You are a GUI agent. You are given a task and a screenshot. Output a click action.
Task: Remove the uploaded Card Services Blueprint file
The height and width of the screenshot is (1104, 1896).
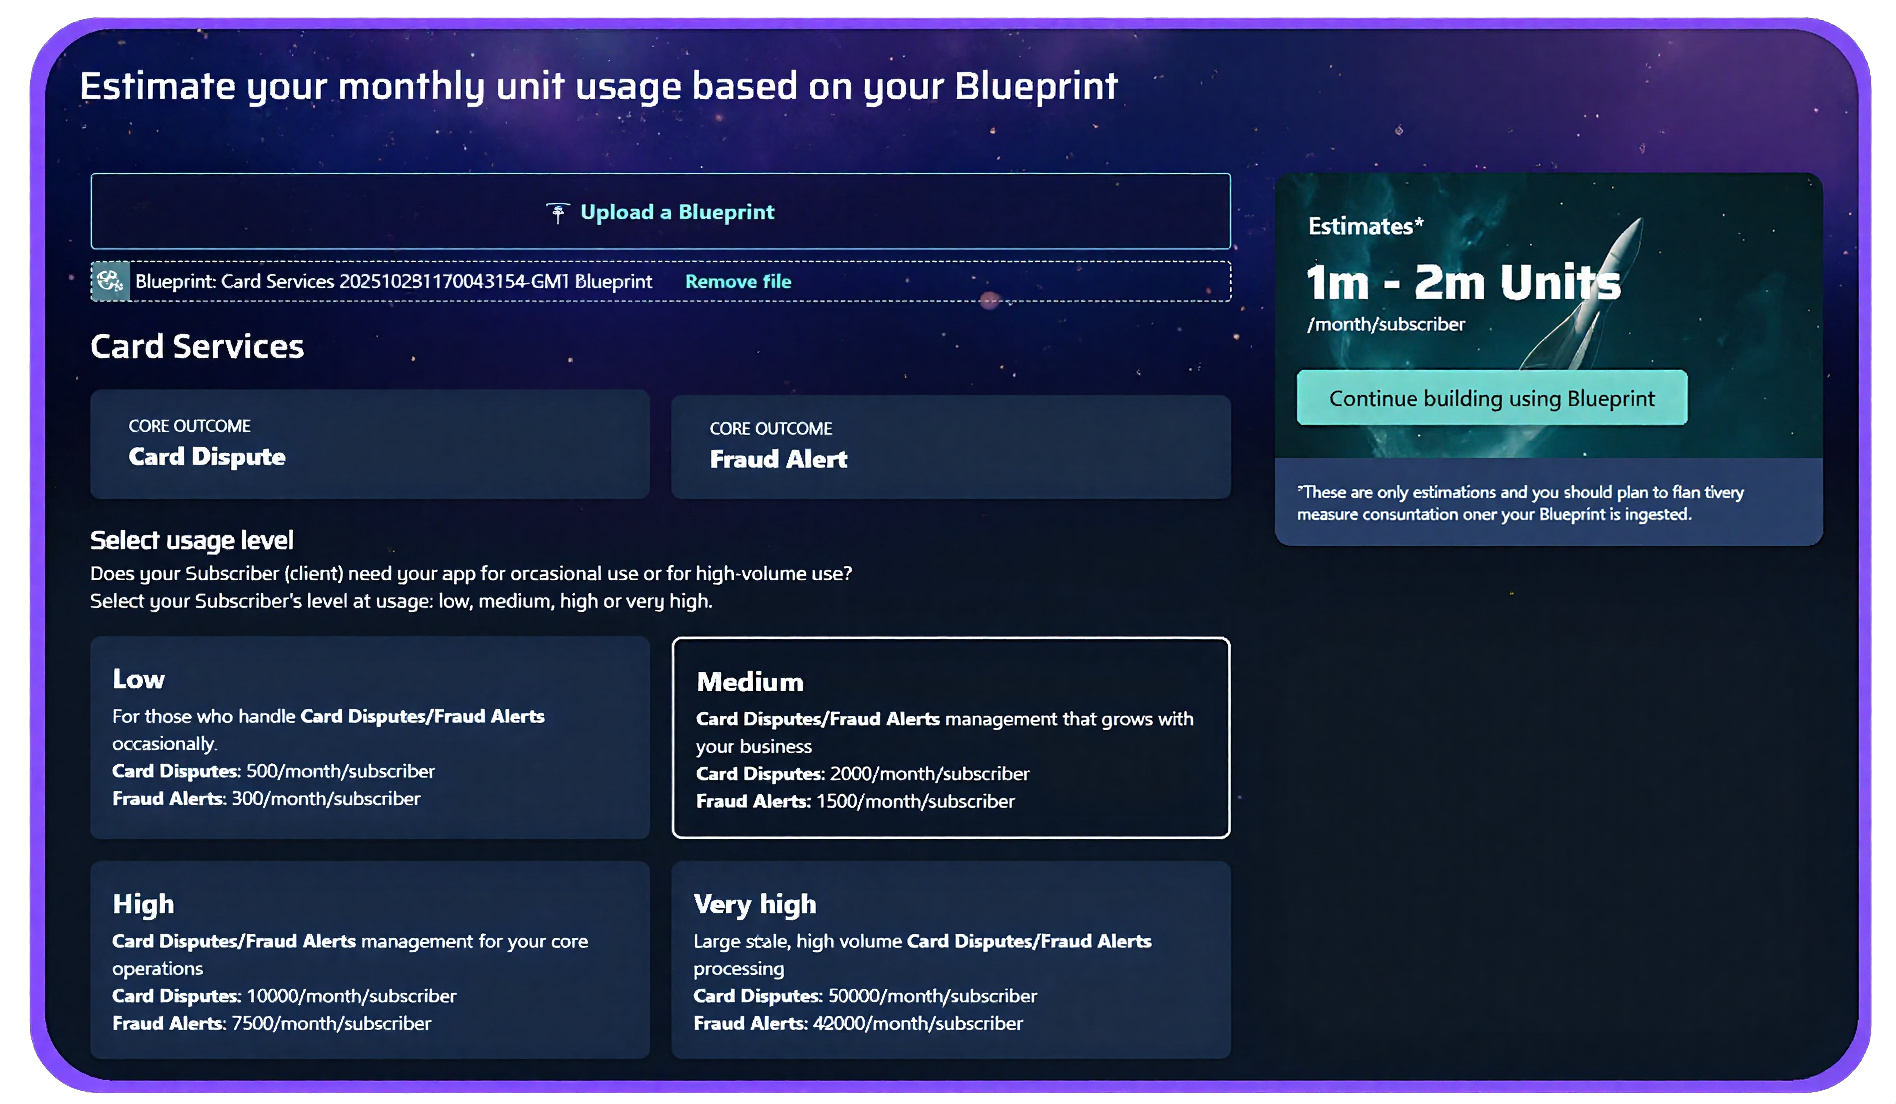(737, 281)
